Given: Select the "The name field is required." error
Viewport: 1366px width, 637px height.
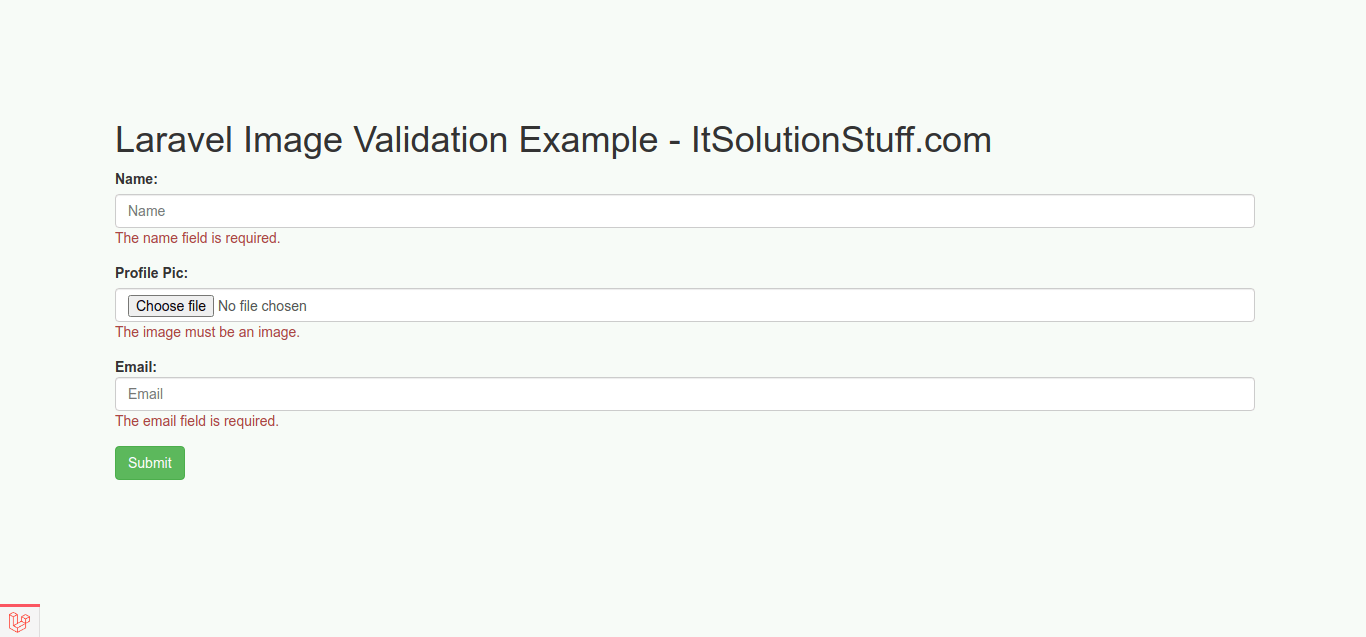Looking at the screenshot, I should pyautogui.click(x=198, y=238).
